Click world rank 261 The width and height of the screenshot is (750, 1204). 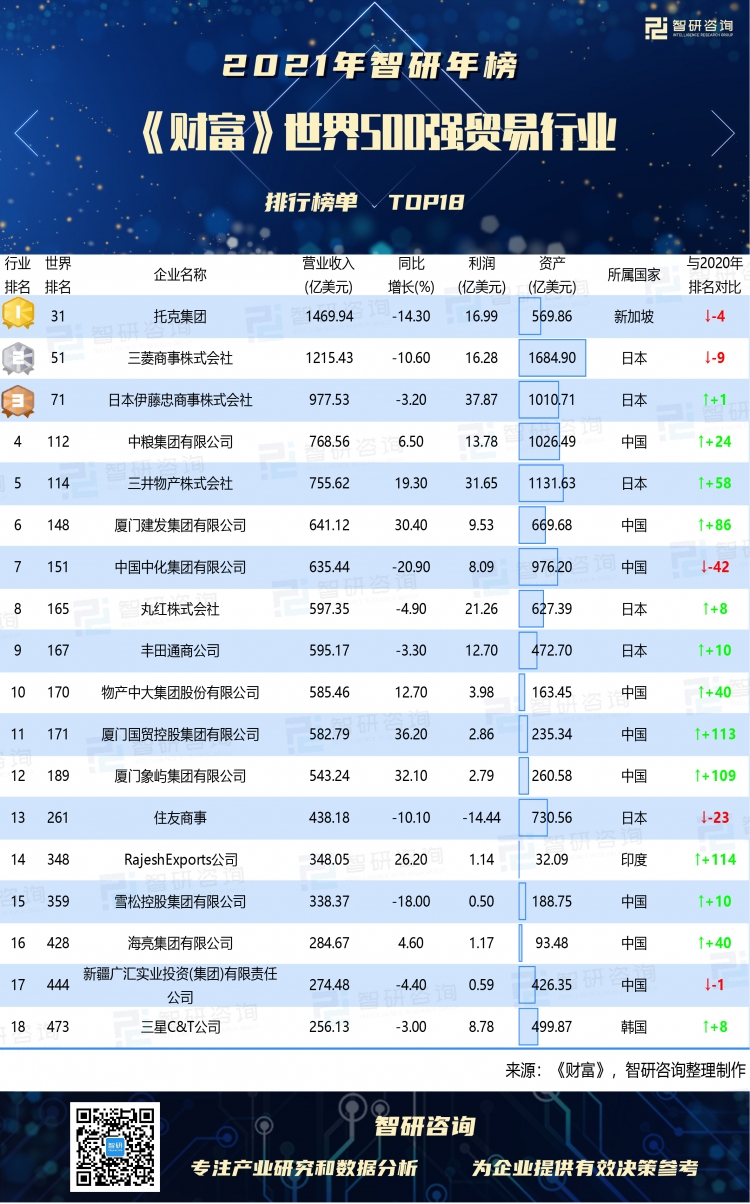[x=58, y=818]
